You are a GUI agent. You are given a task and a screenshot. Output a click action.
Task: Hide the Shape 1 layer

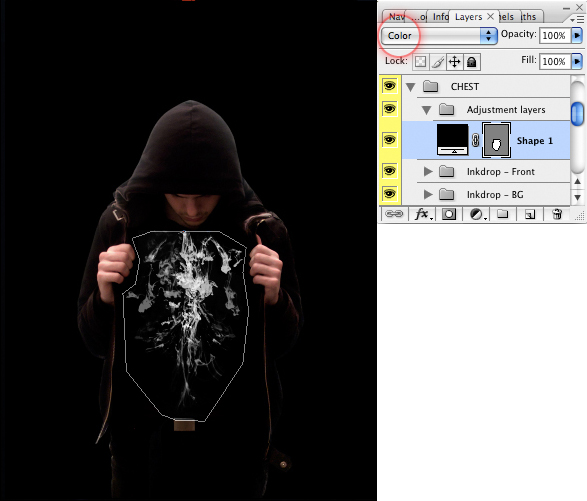coord(389,140)
